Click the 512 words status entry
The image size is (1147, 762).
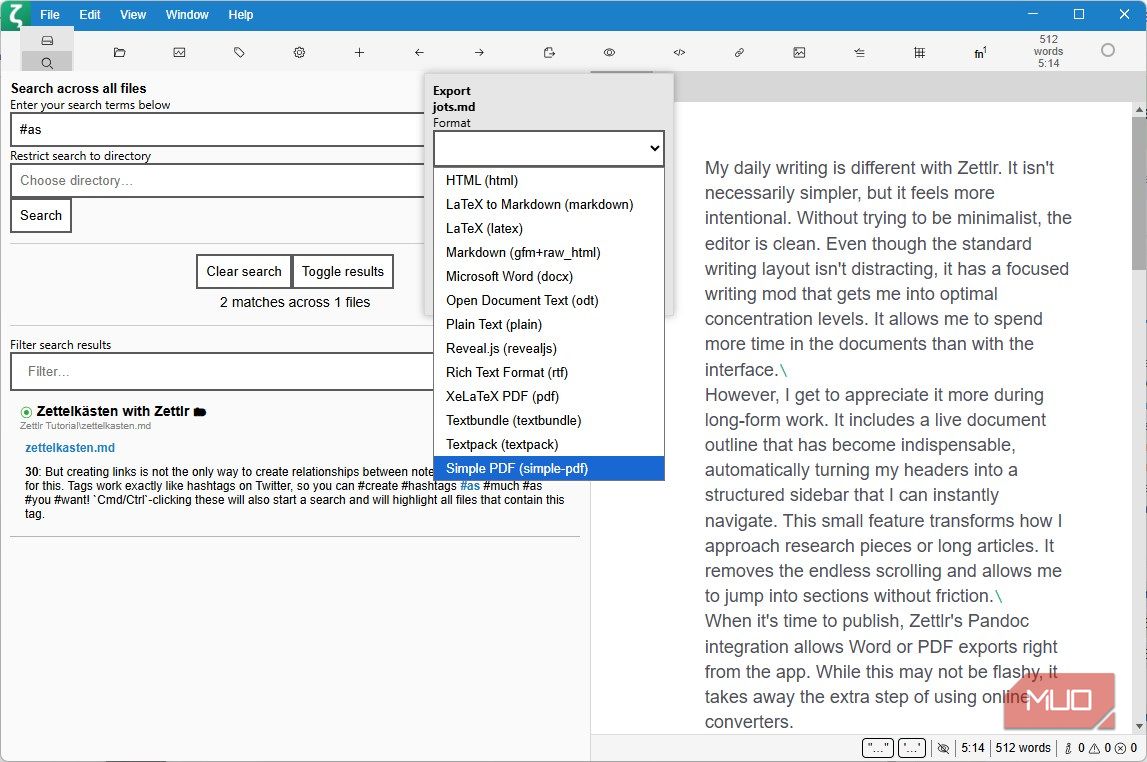[1023, 748]
